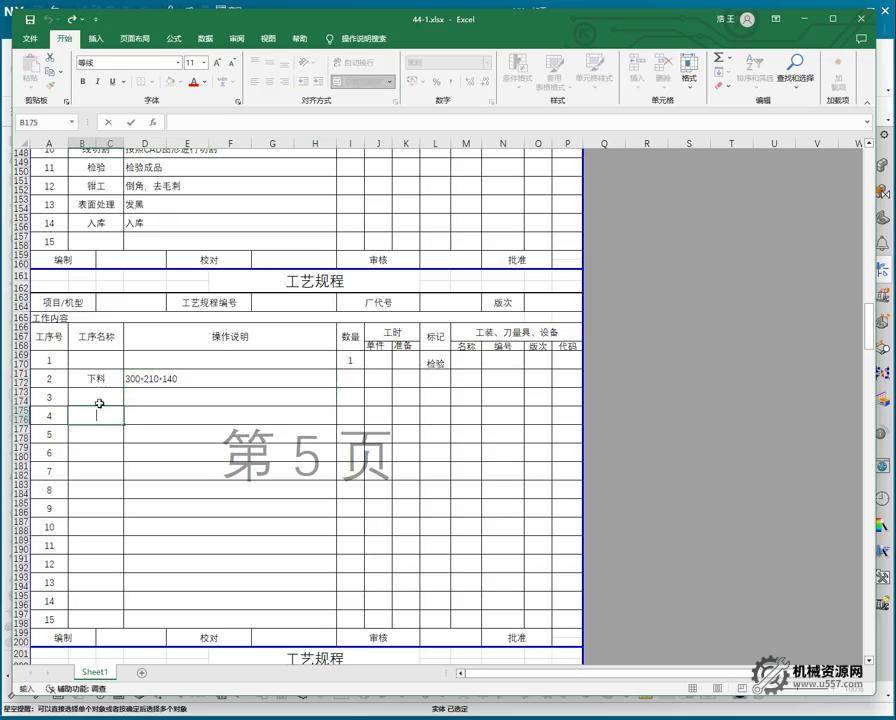This screenshot has width=896, height=720.
Task: Click the Delete Cells icon
Action: [x=660, y=65]
